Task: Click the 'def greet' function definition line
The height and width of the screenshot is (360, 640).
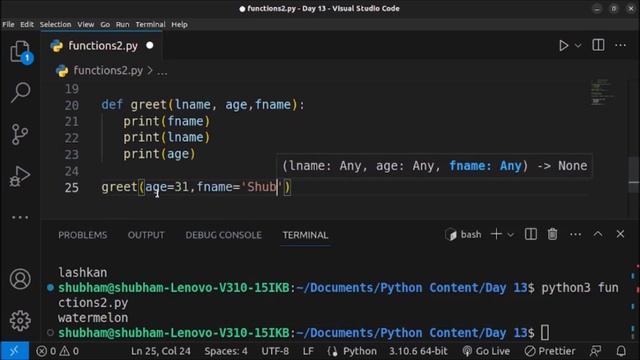Action: click(203, 105)
